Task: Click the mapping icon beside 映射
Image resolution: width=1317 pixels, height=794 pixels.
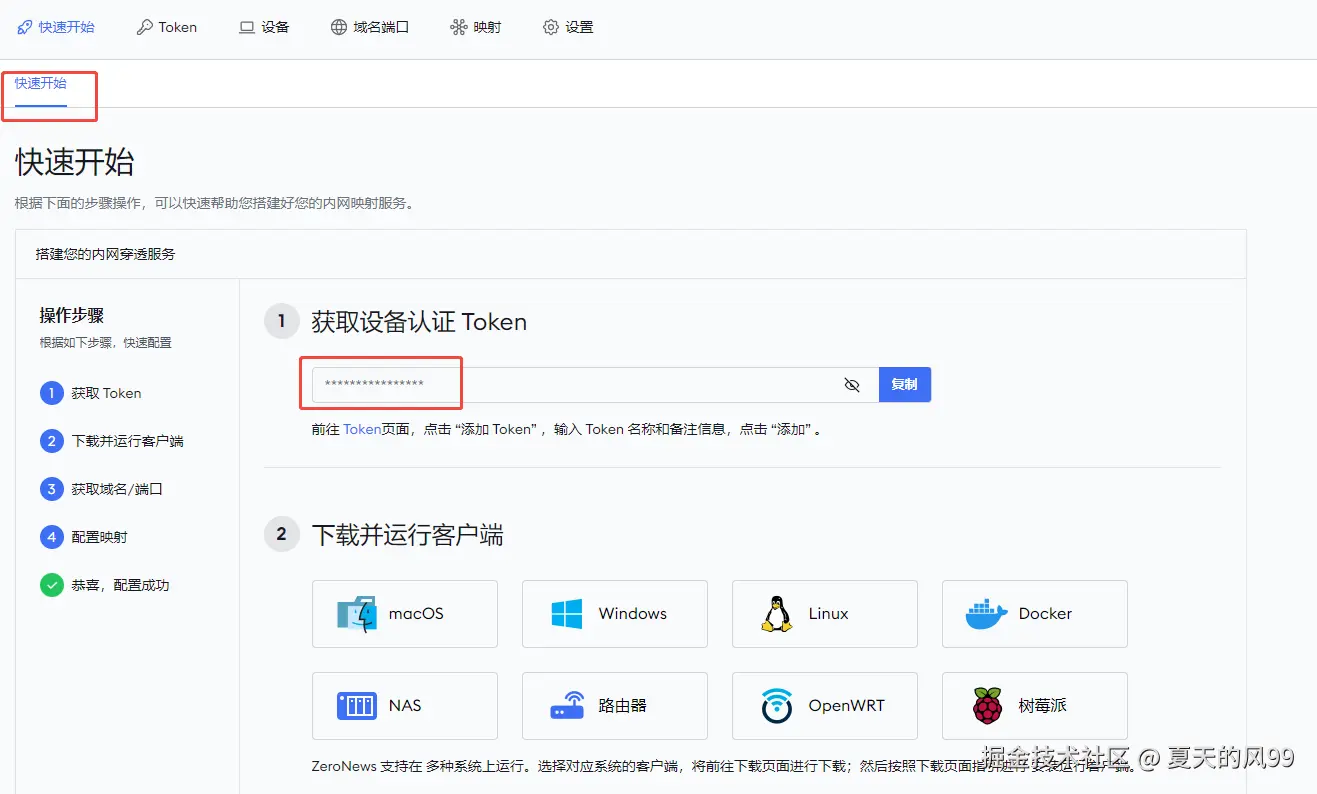Action: [x=458, y=27]
